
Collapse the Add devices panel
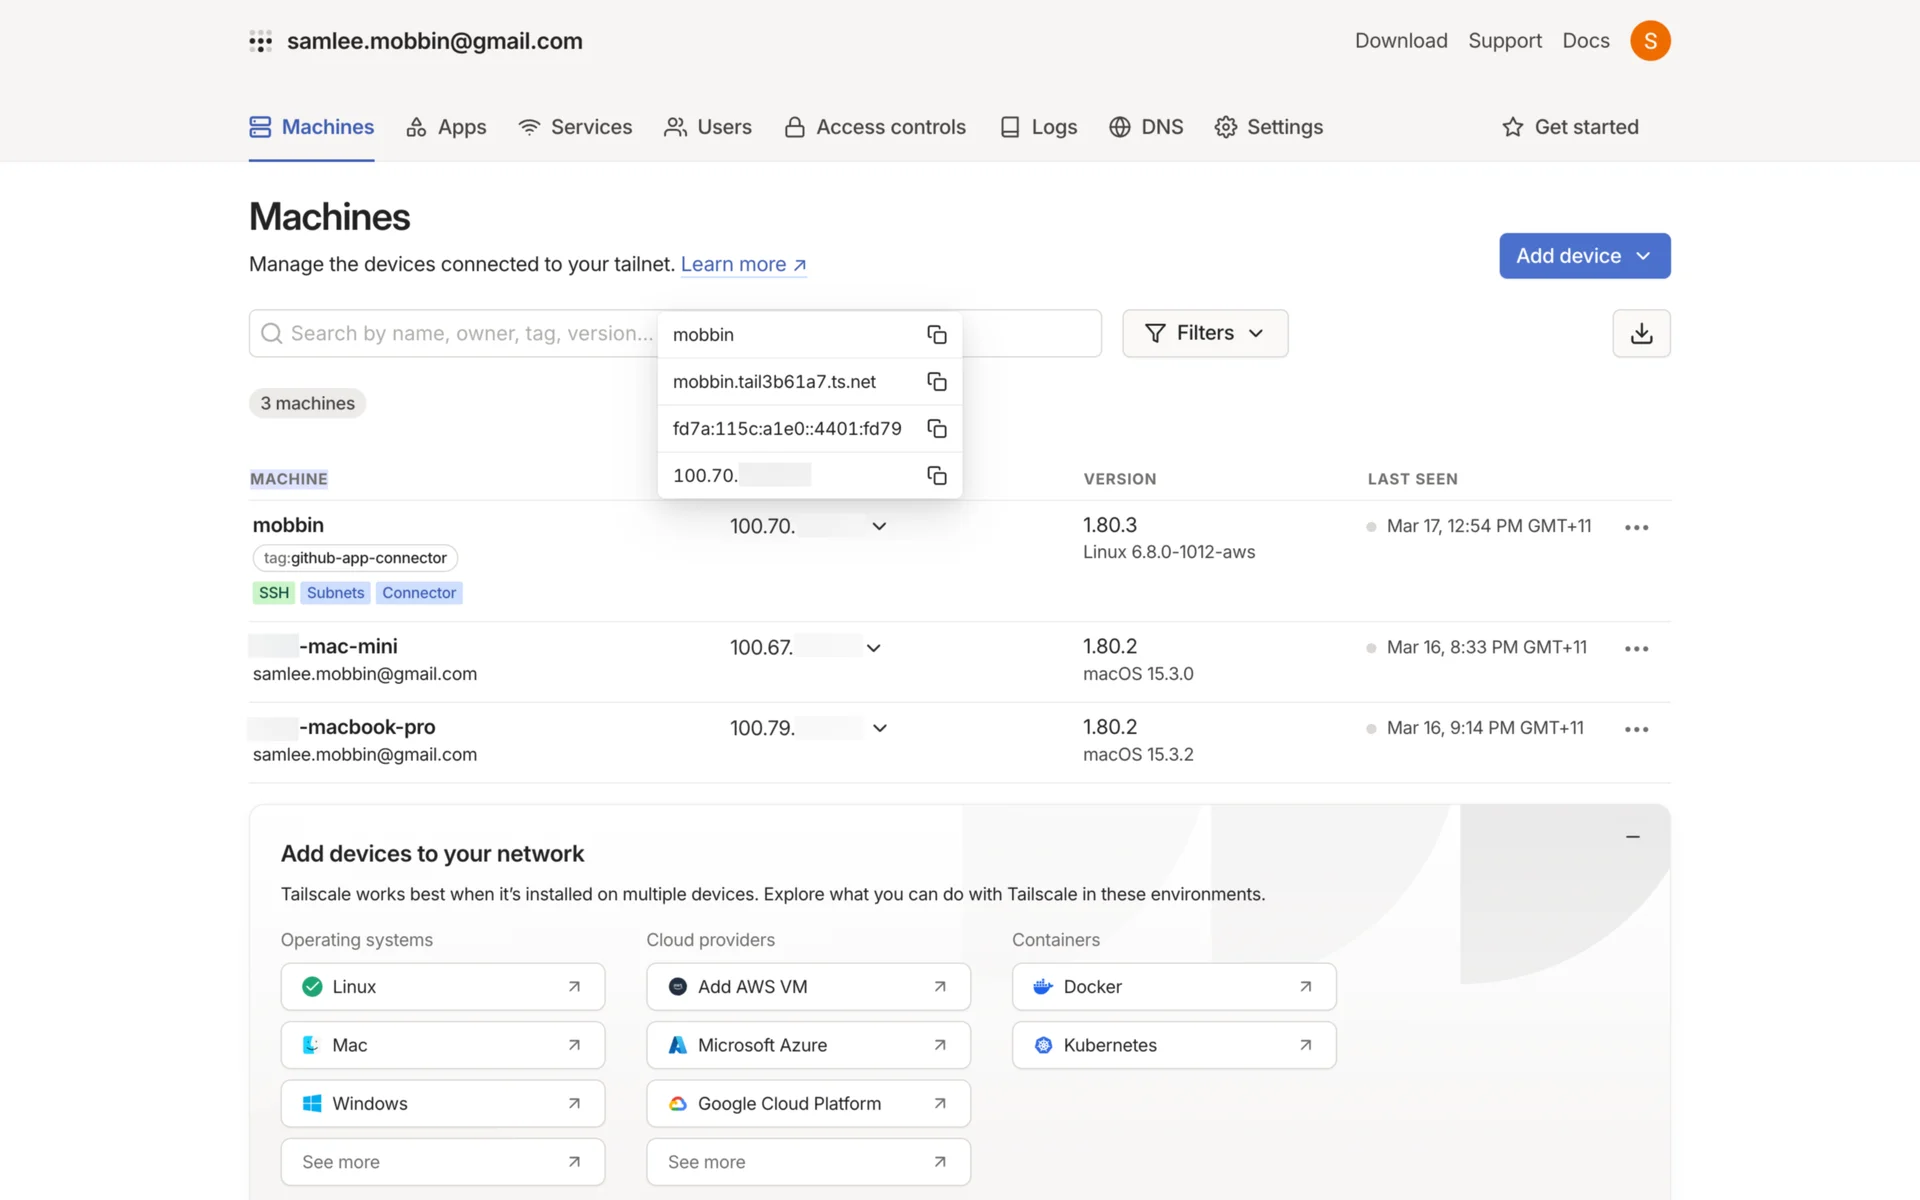pos(1632,836)
